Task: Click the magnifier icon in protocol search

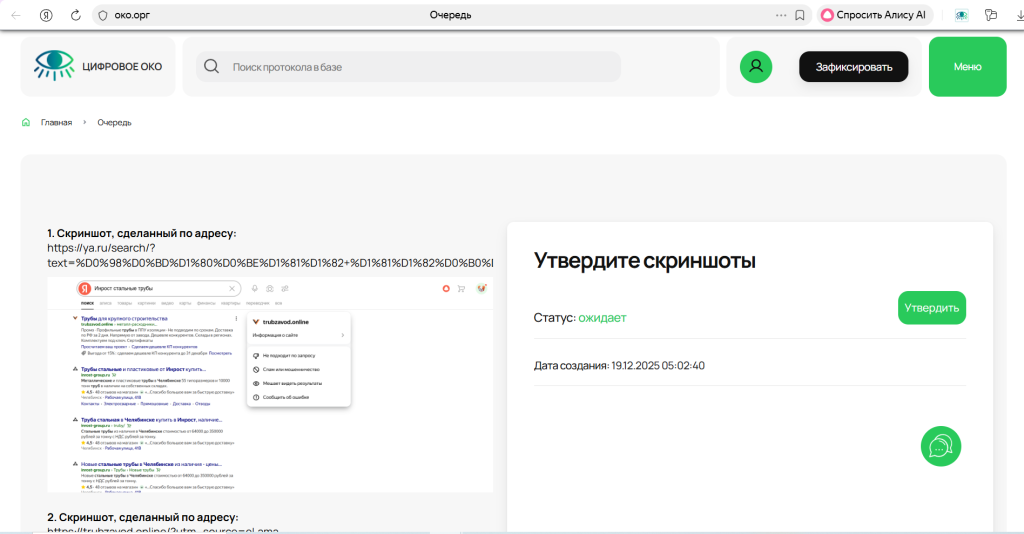Action: pos(212,67)
